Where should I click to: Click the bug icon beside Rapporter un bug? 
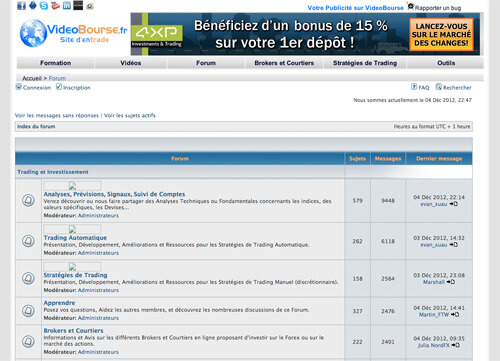411,6
